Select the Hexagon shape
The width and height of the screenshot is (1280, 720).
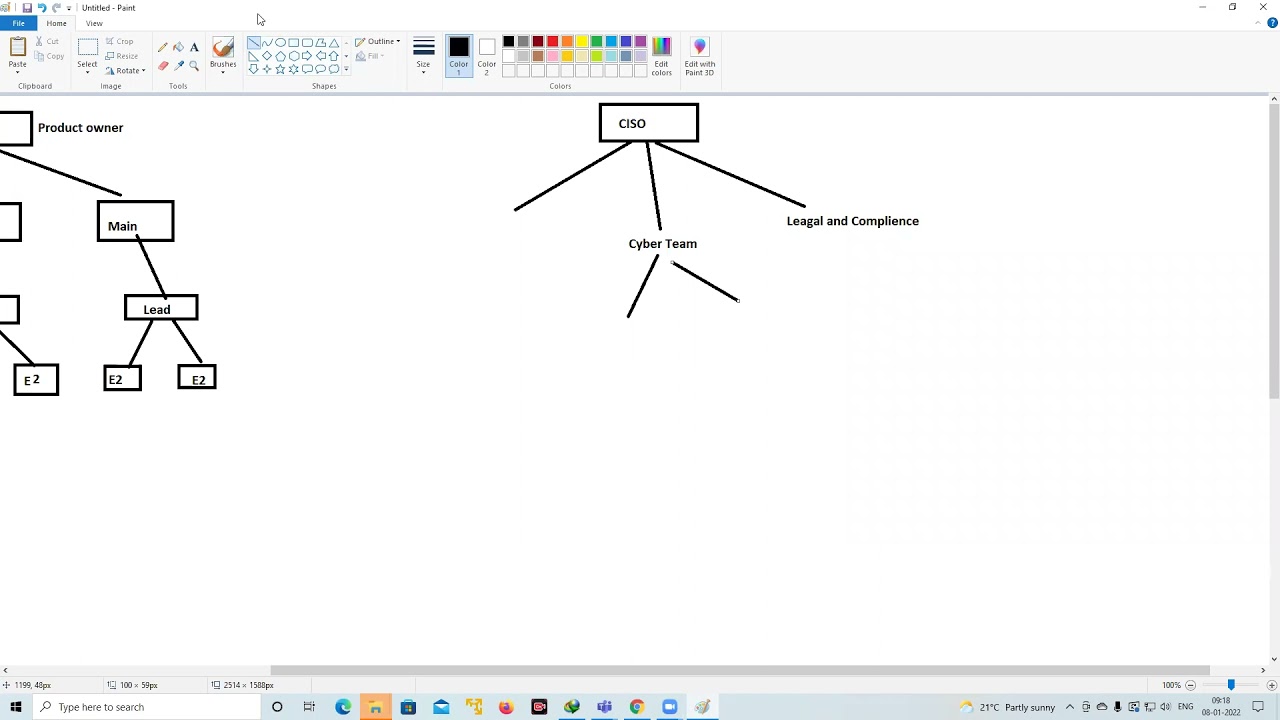(294, 56)
